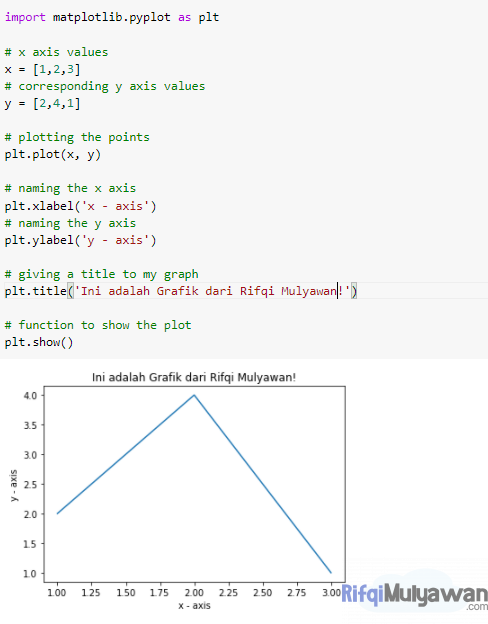Click the plt.xlabel('x - axis') line

[80, 206]
